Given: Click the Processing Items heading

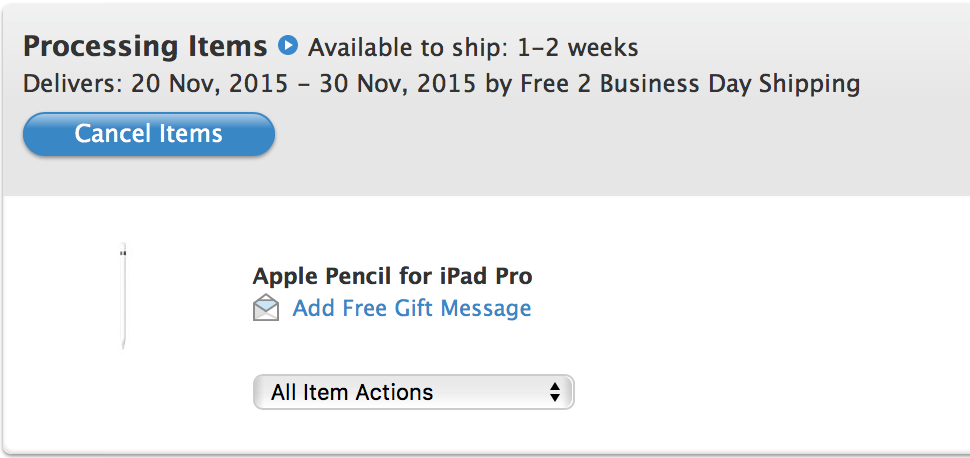Looking at the screenshot, I should (145, 46).
